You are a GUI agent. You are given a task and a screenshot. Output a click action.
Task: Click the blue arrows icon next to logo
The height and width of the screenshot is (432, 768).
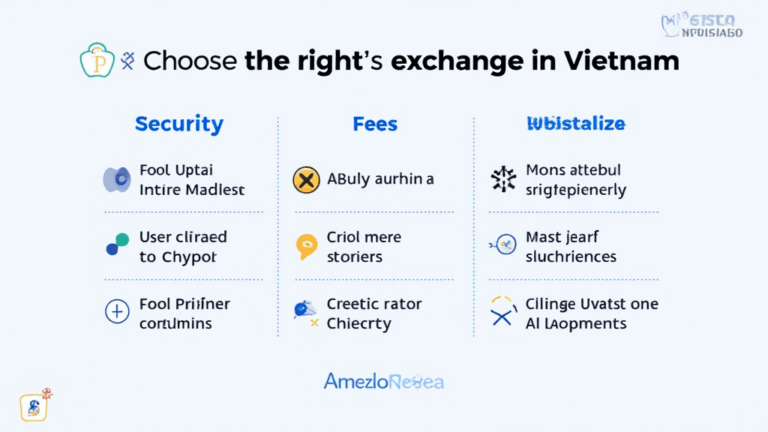point(127,62)
